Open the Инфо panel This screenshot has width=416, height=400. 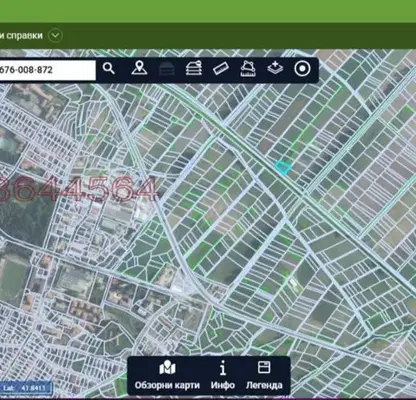coord(223,375)
